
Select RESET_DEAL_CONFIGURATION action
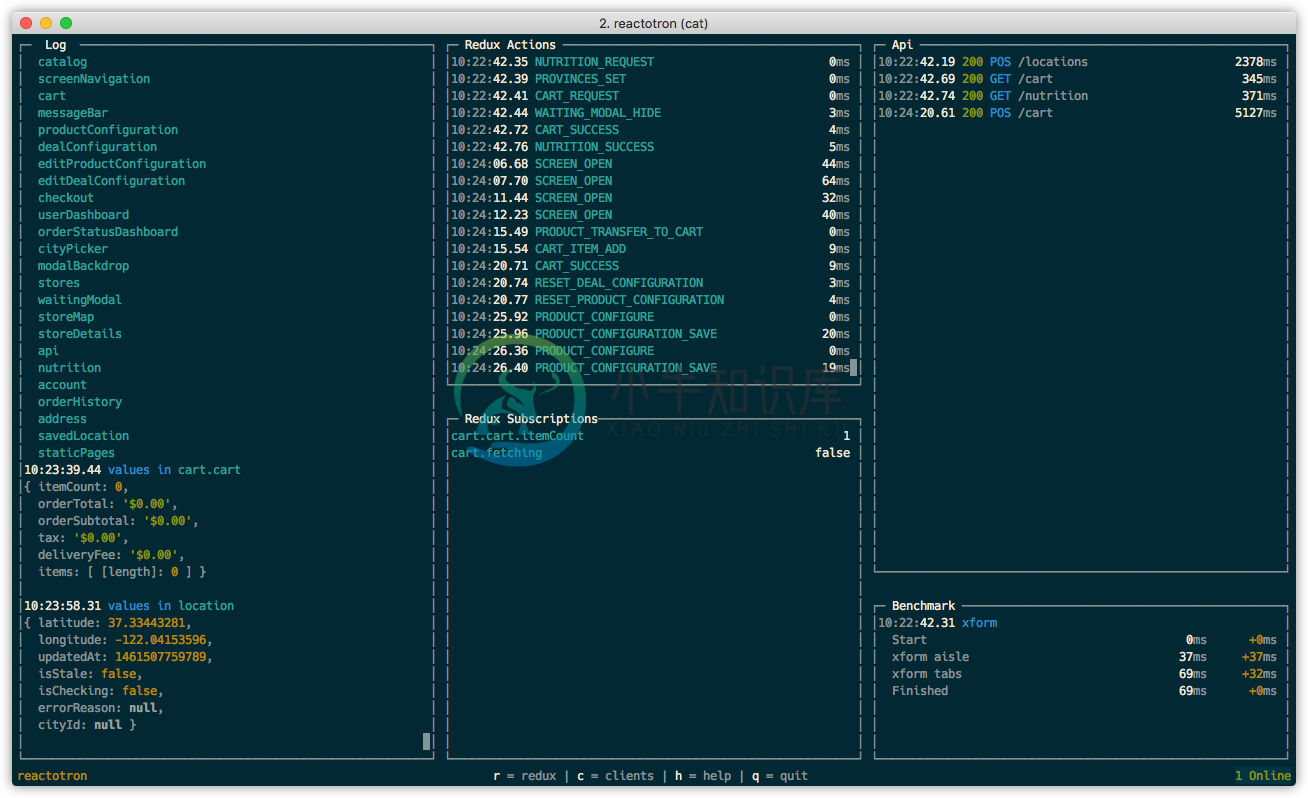coord(650,283)
